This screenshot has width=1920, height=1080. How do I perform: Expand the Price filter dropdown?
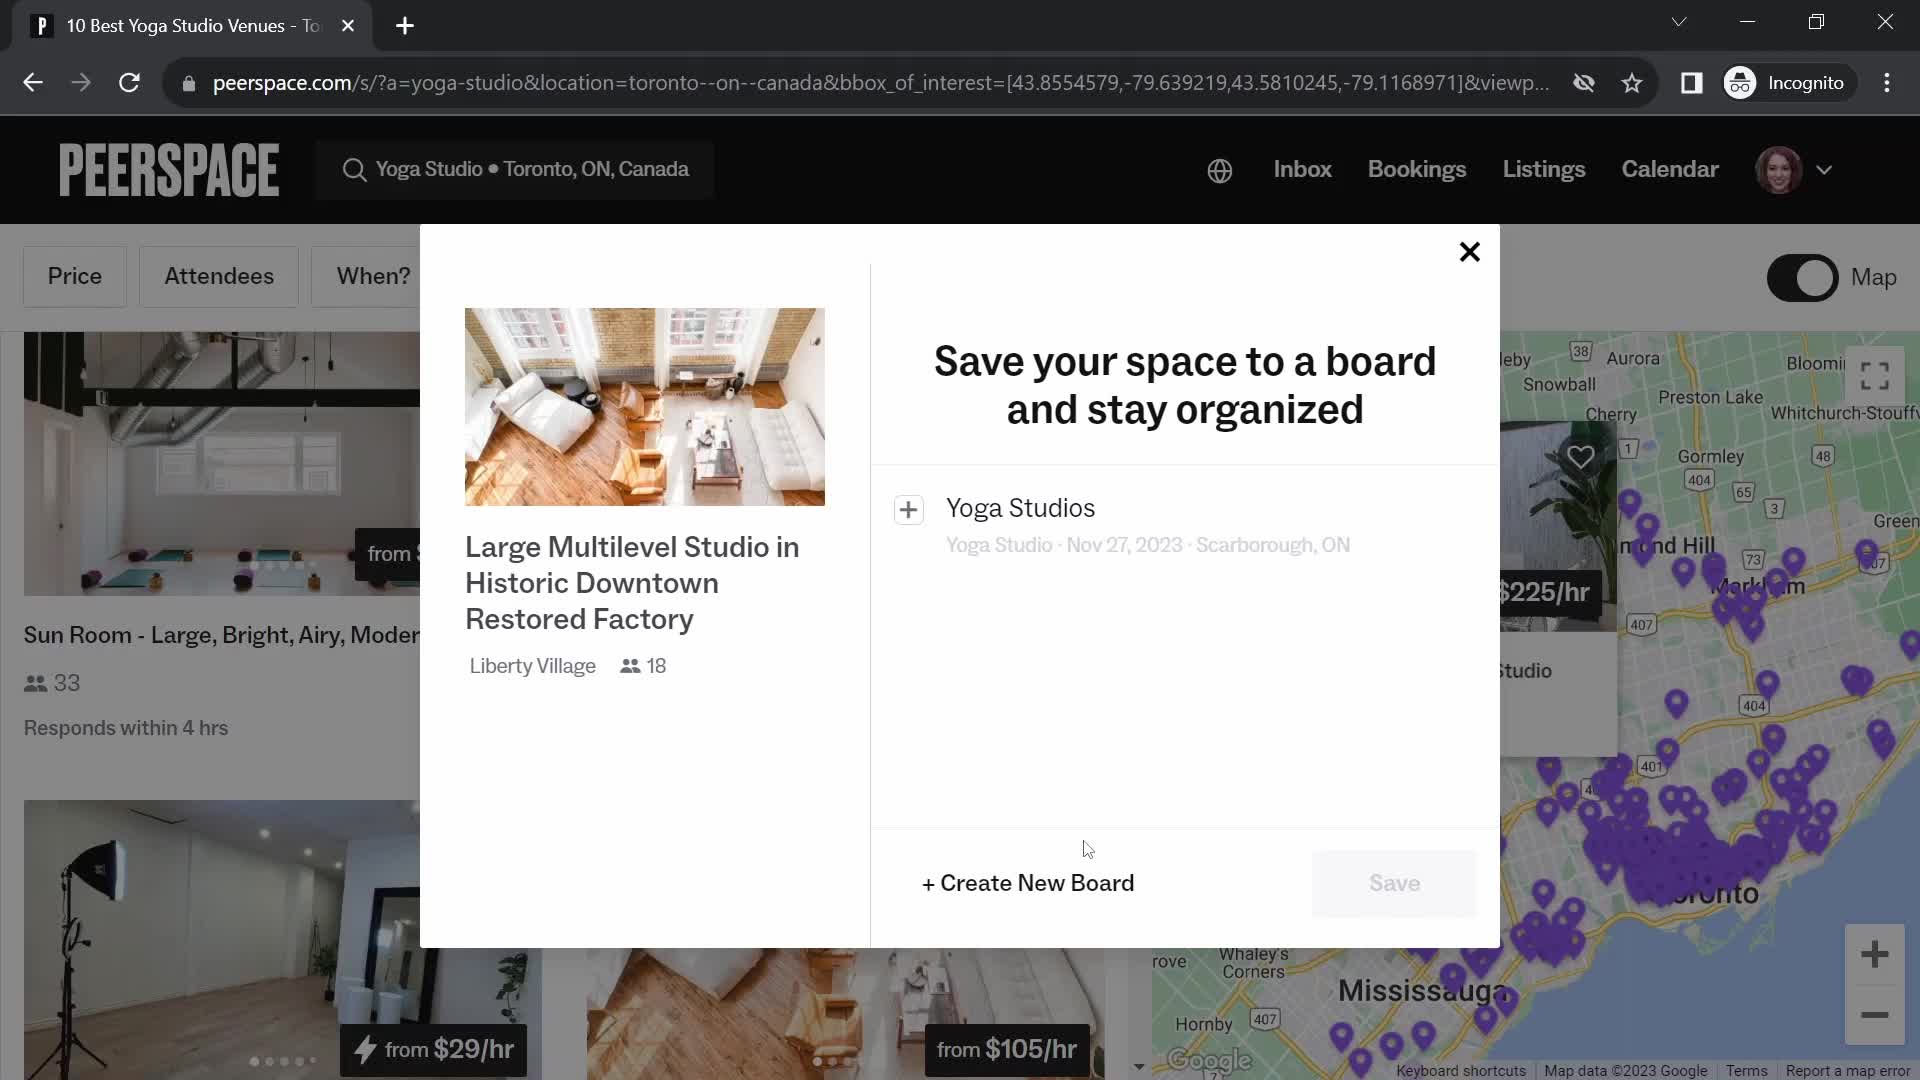point(75,276)
